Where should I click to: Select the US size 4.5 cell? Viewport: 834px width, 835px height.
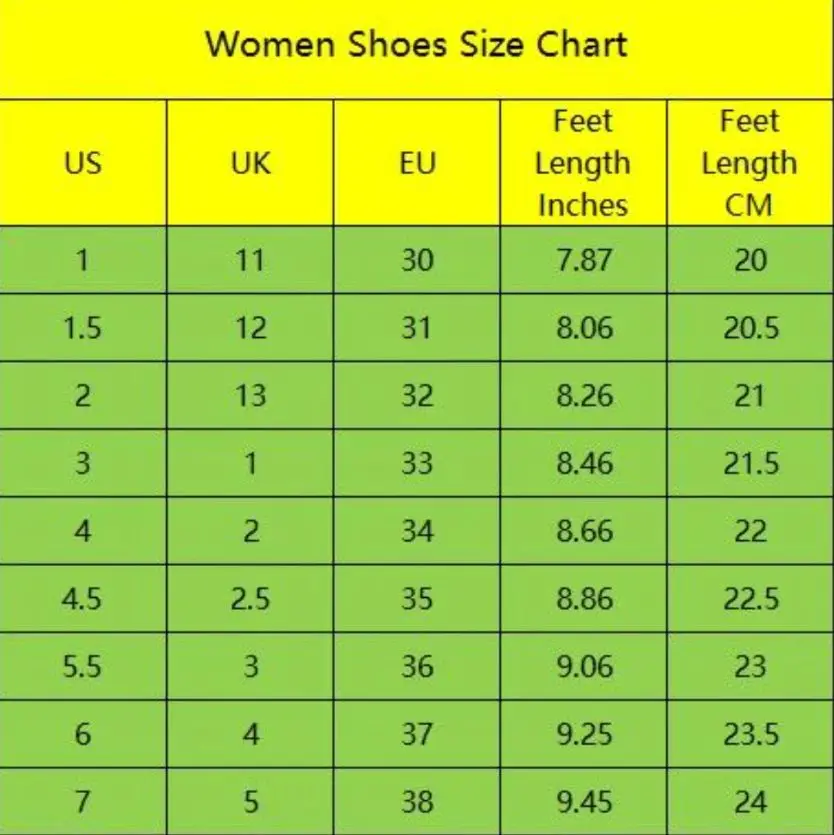point(82,599)
